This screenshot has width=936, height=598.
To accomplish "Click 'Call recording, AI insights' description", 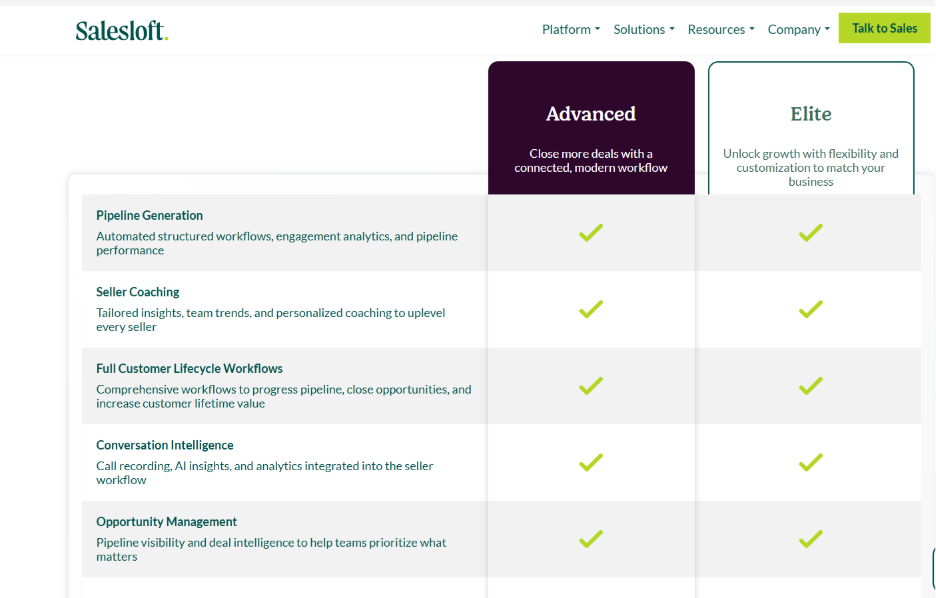I will coord(264,473).
